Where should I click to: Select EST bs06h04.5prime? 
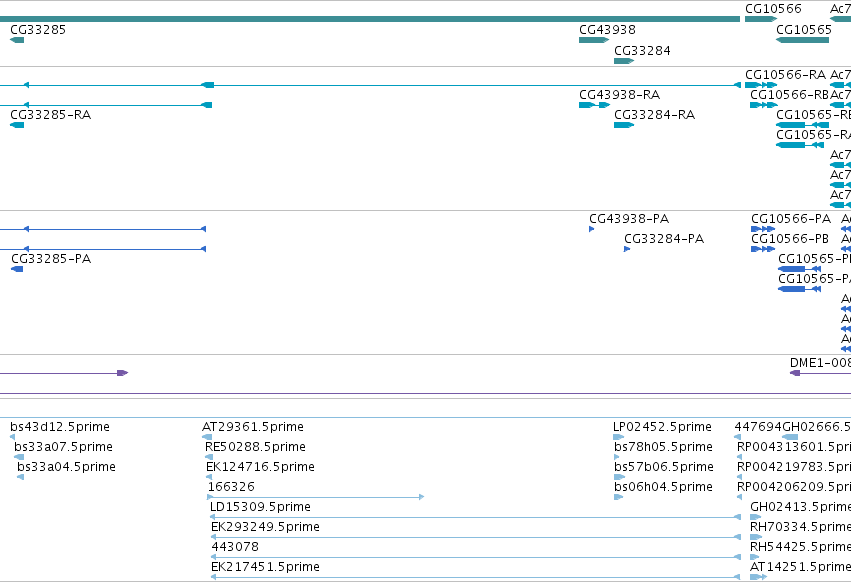click(618, 497)
